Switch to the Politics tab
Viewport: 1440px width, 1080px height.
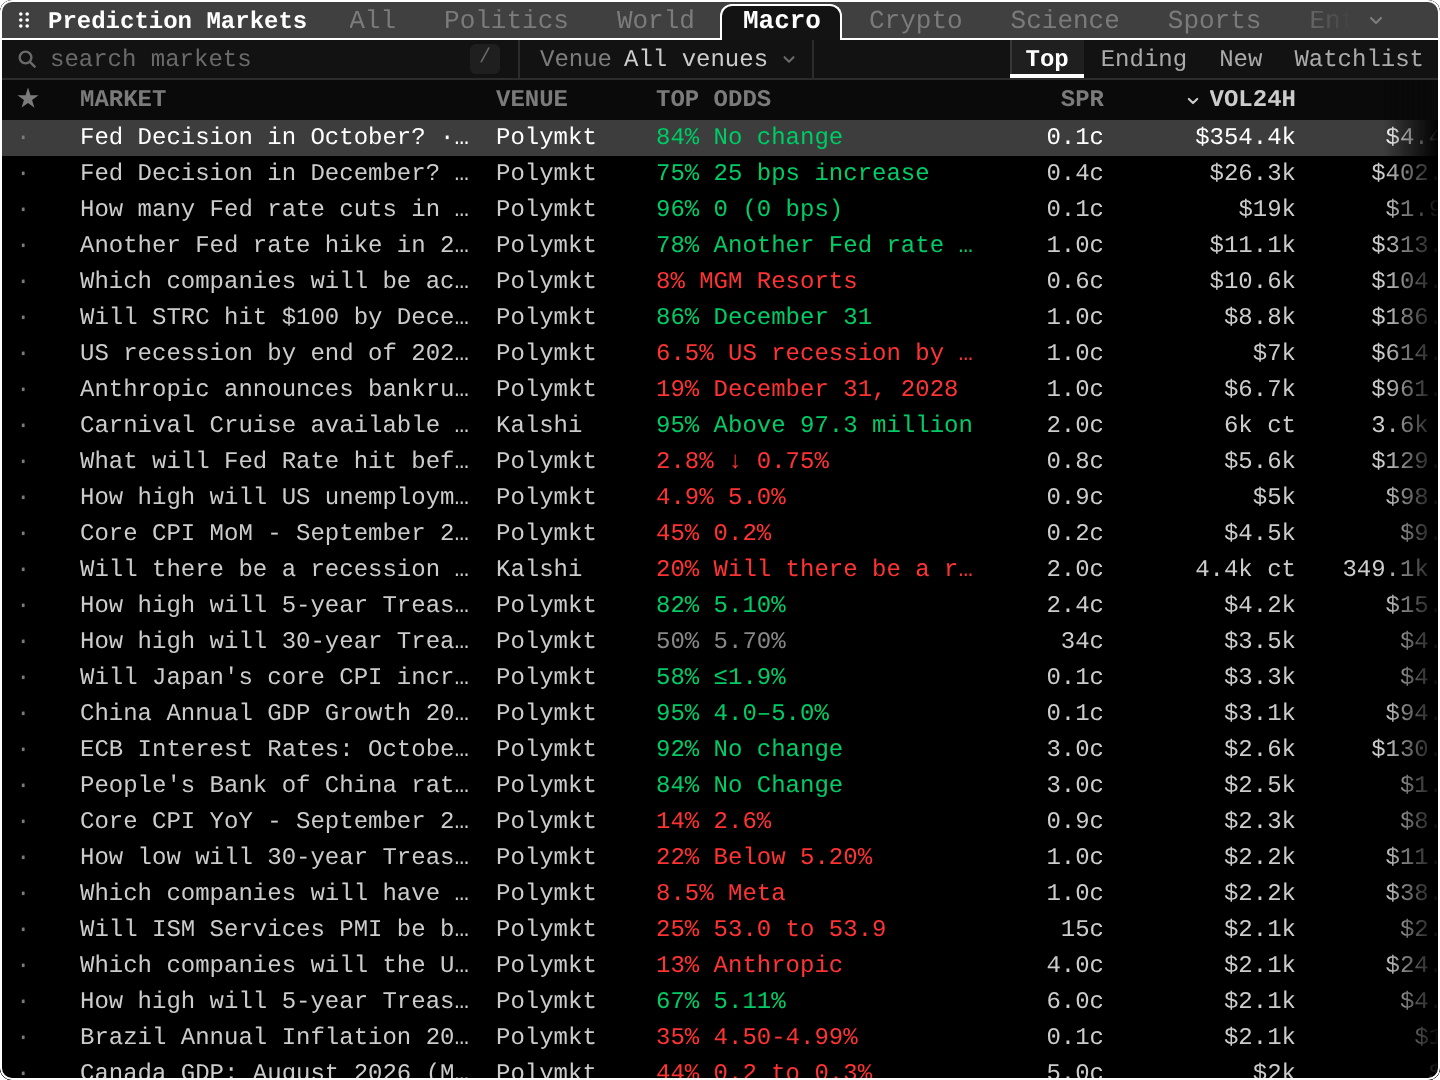coord(506,20)
